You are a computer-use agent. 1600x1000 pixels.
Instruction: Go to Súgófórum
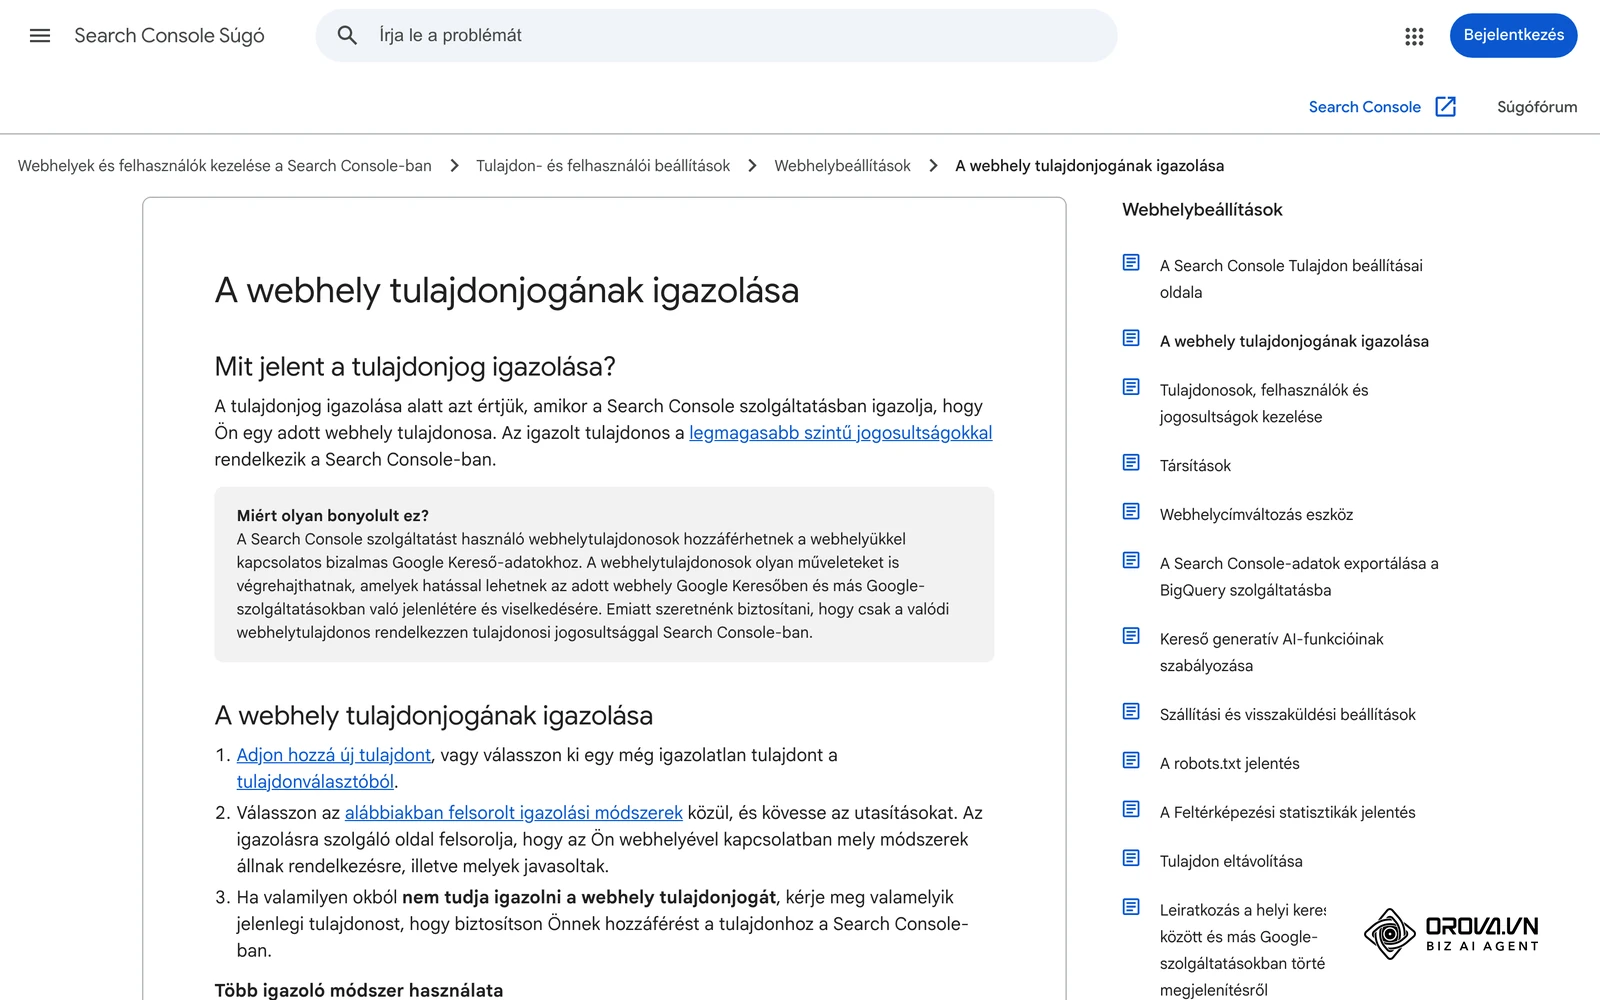(1537, 107)
